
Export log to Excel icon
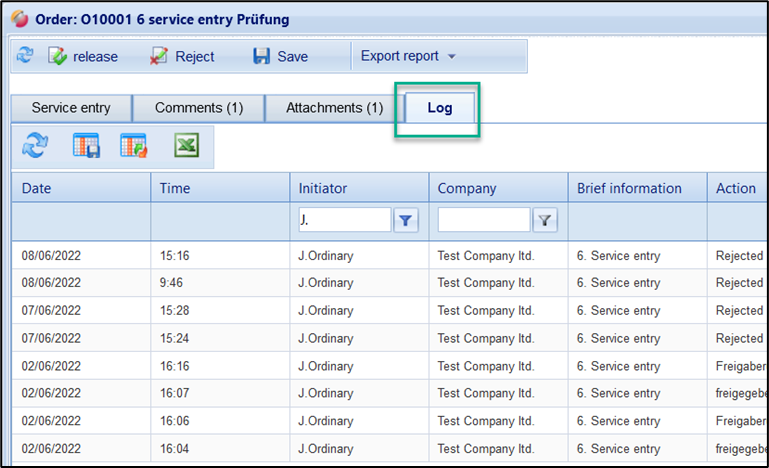(x=185, y=146)
